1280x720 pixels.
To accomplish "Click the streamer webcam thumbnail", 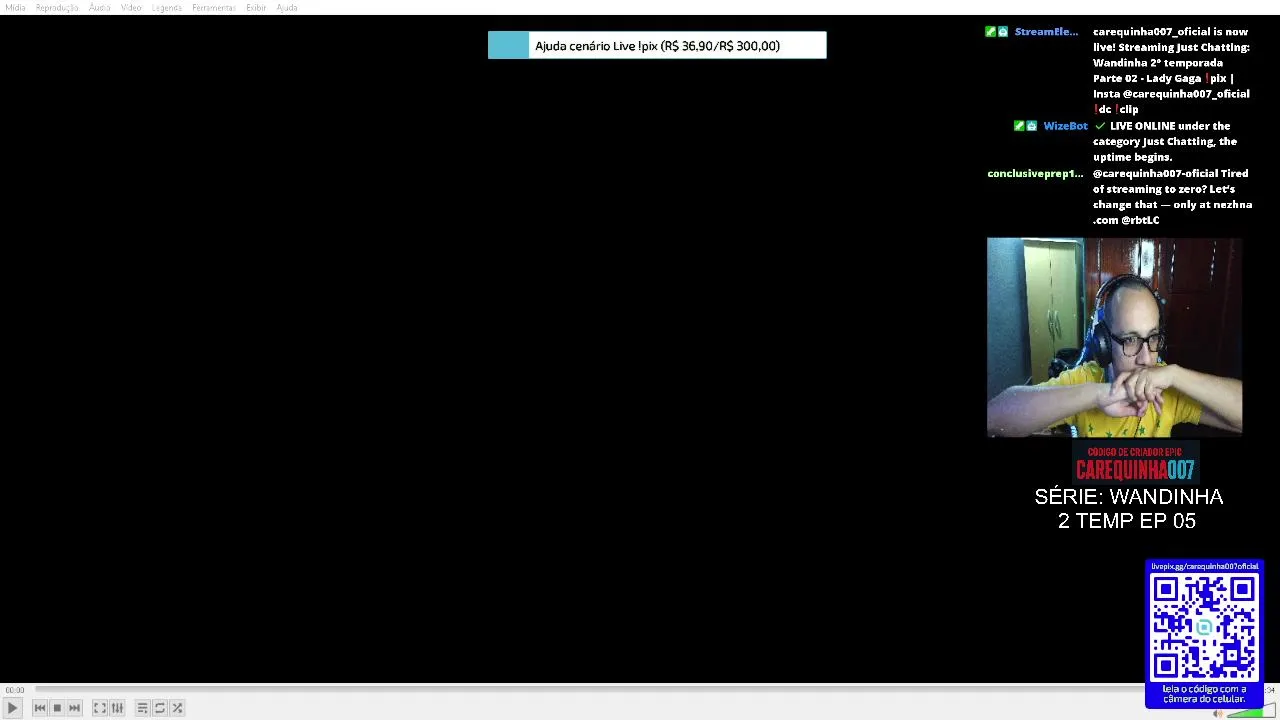I will pos(1114,337).
